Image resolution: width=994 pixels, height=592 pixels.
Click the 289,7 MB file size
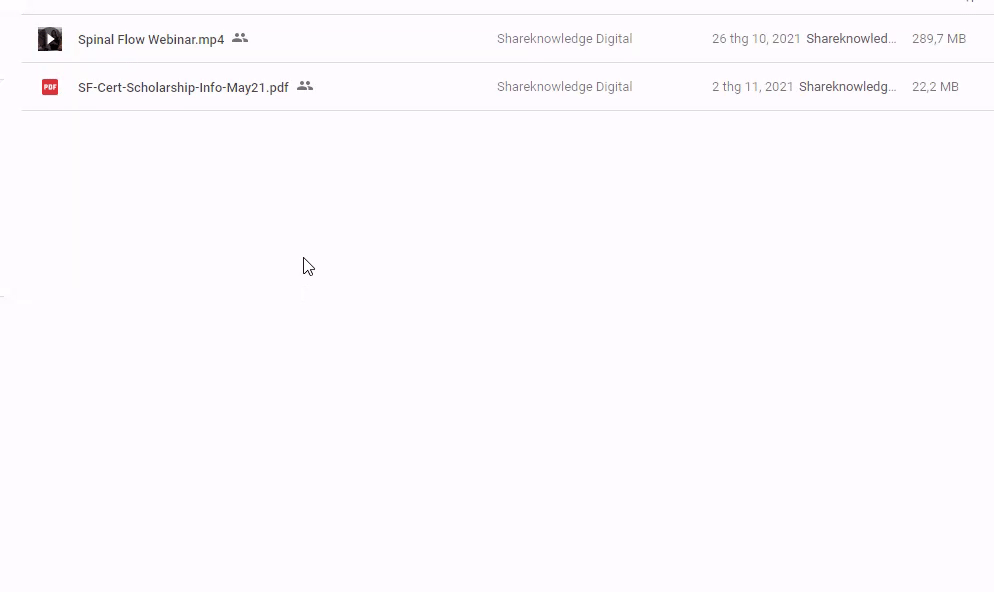[x=938, y=39]
